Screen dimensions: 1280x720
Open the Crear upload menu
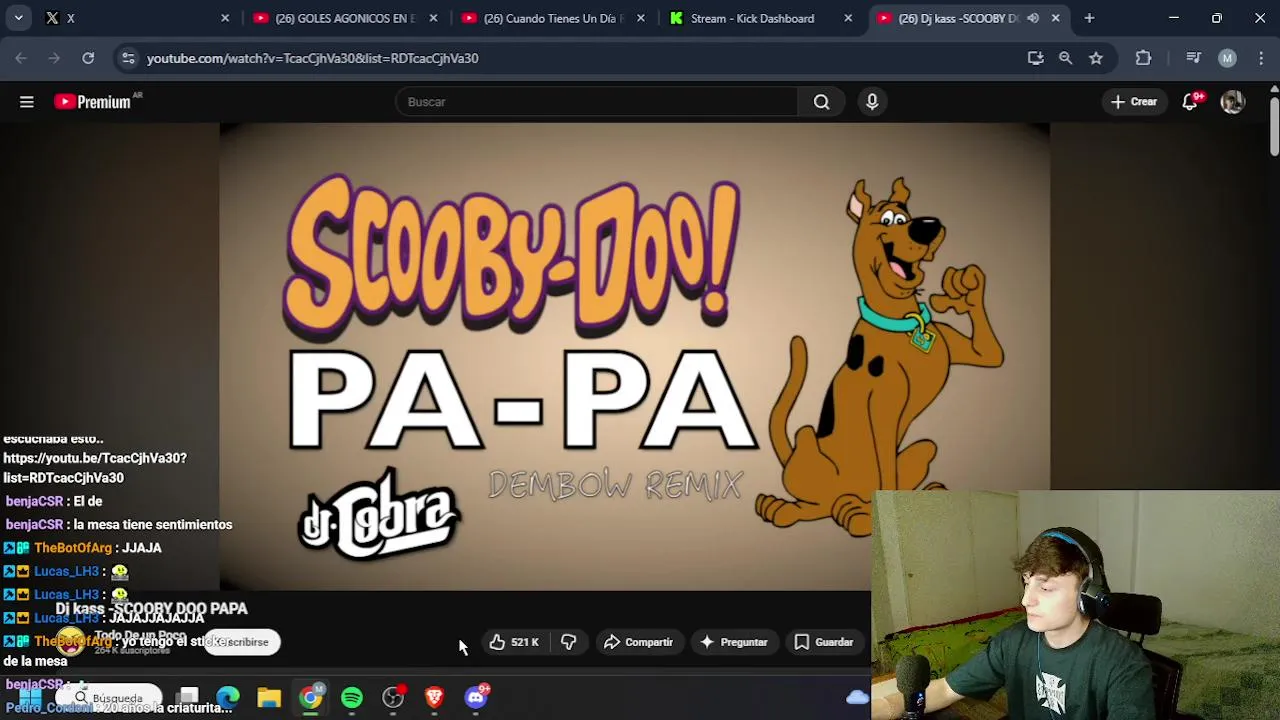[x=1134, y=101]
